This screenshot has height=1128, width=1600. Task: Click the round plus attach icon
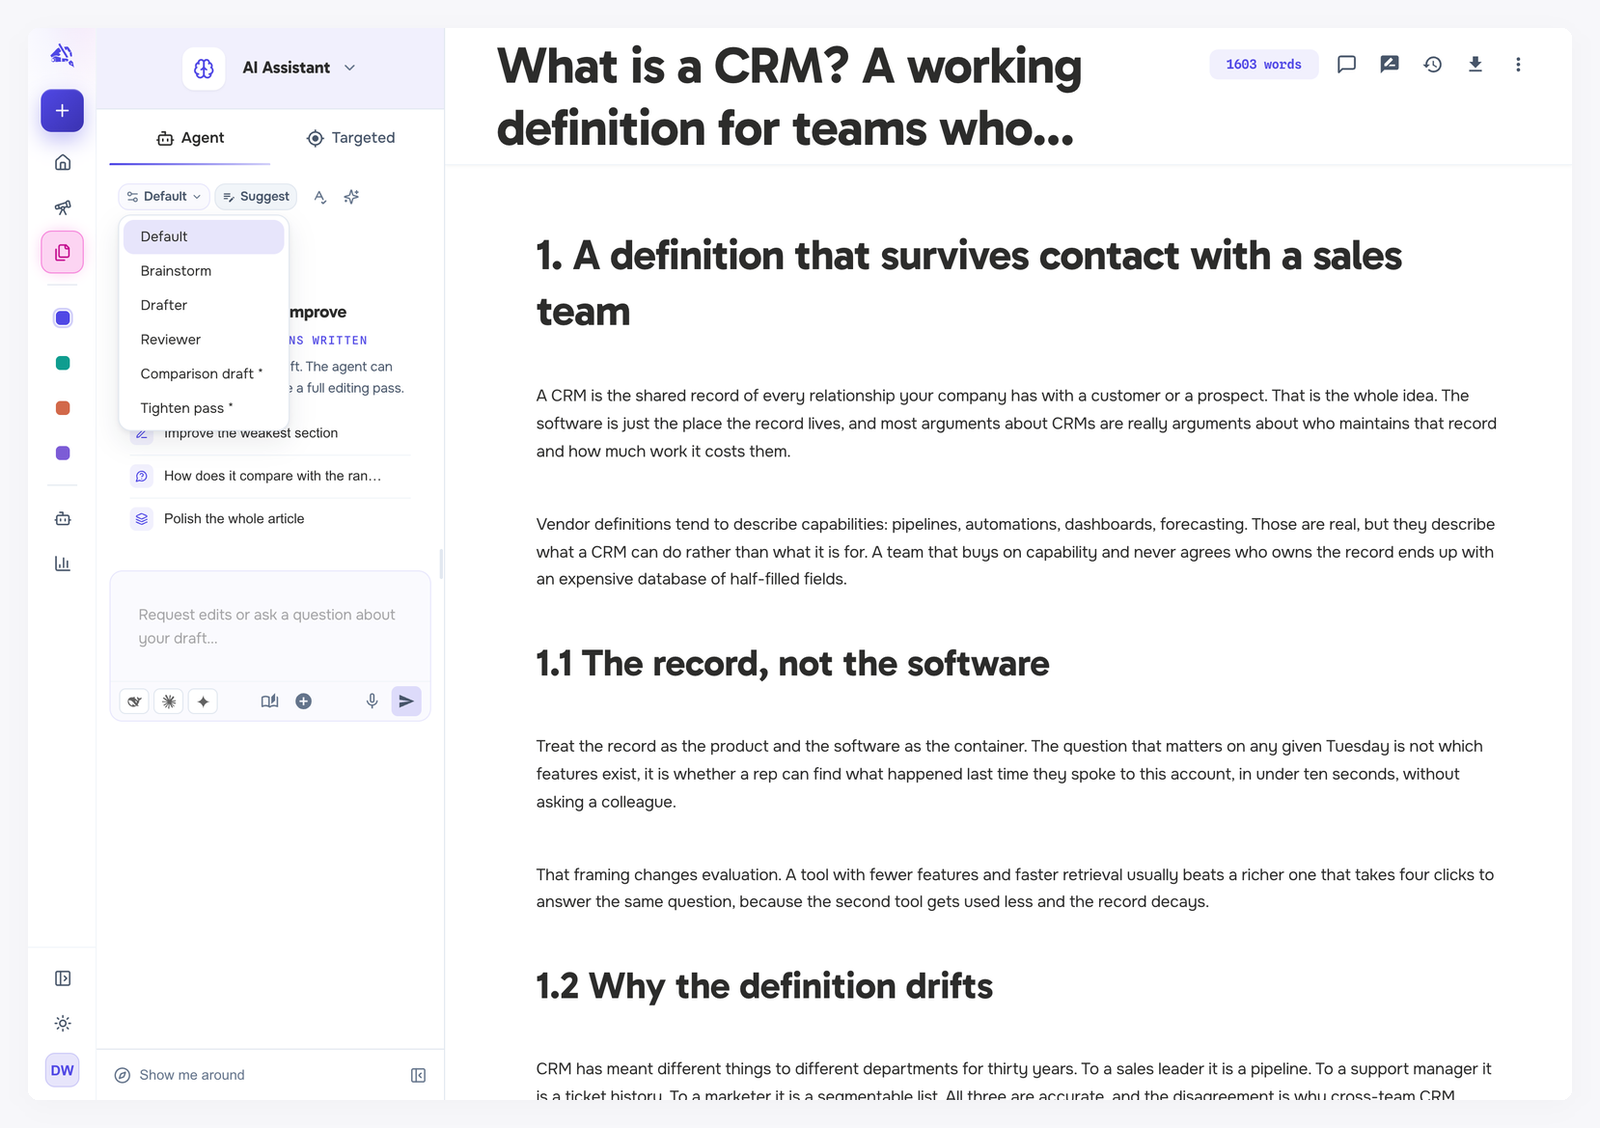pos(304,701)
